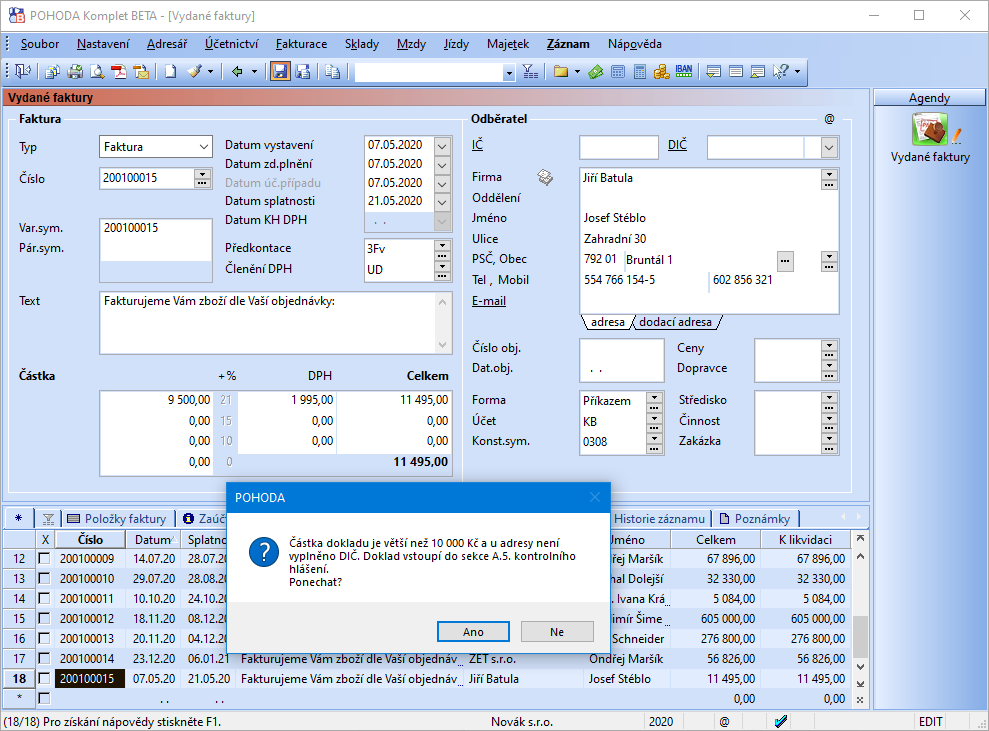Viewport: 989px width, 731px height.
Task: Tick the checkbox for invoice 200100011
Action: (44, 599)
